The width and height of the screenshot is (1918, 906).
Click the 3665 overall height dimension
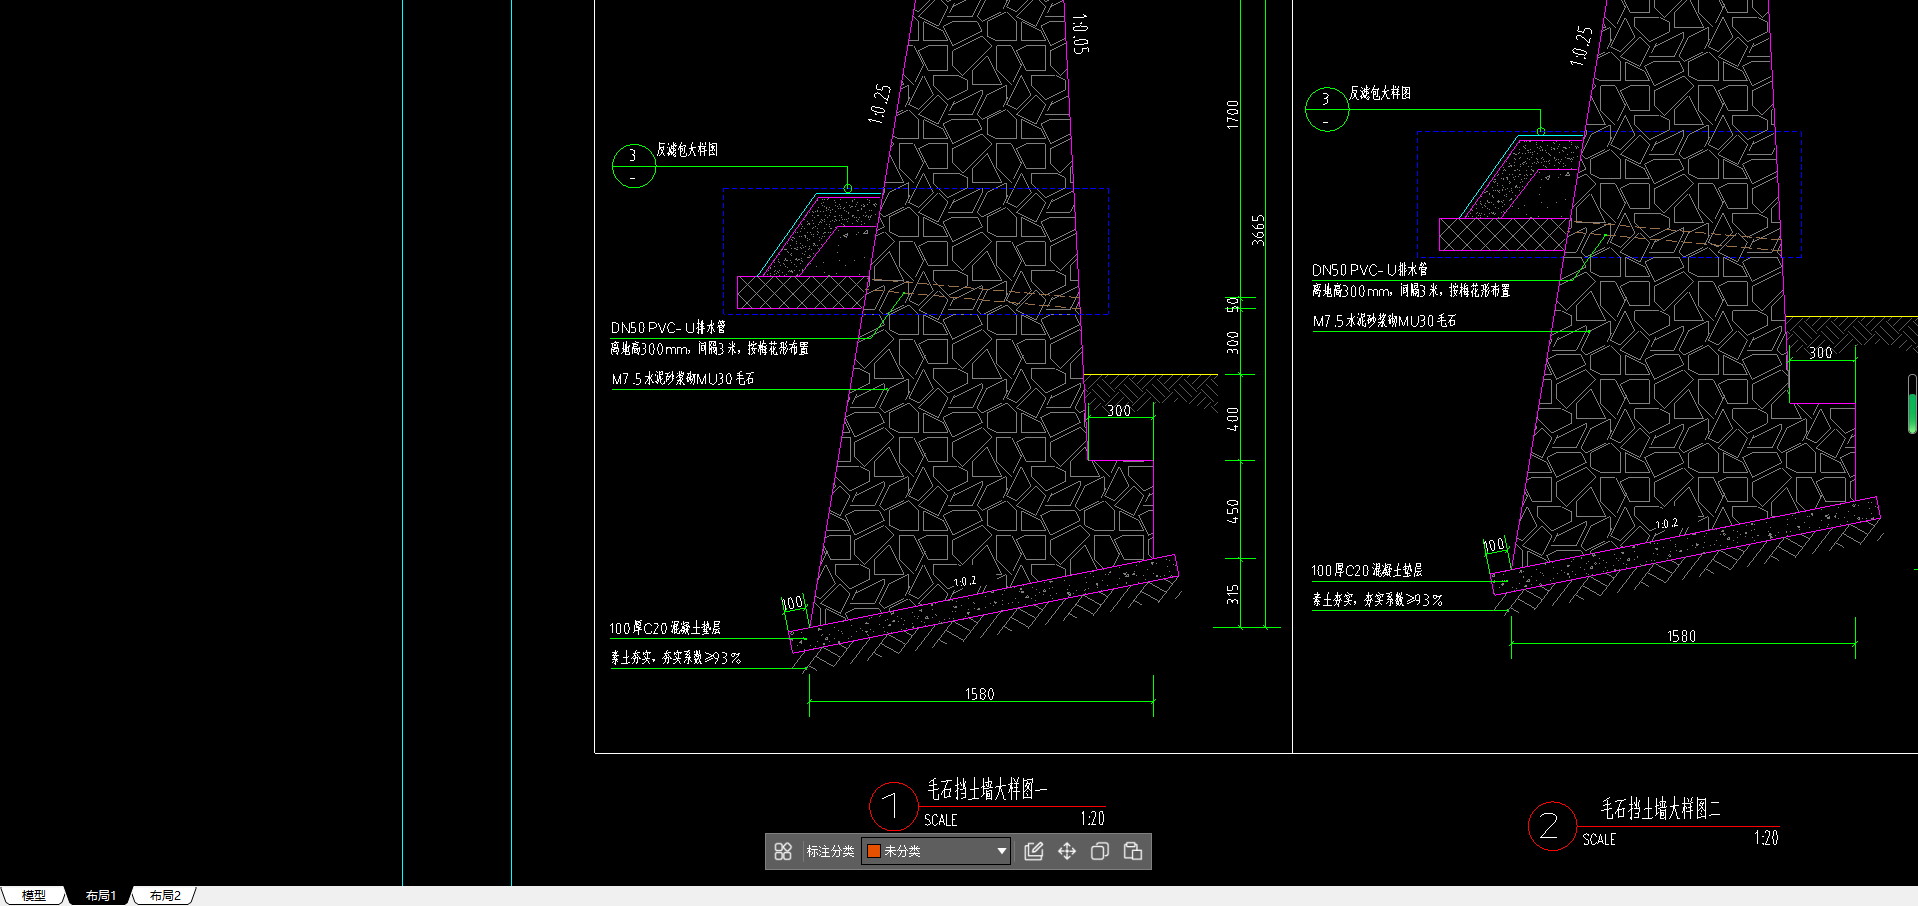tap(1258, 230)
